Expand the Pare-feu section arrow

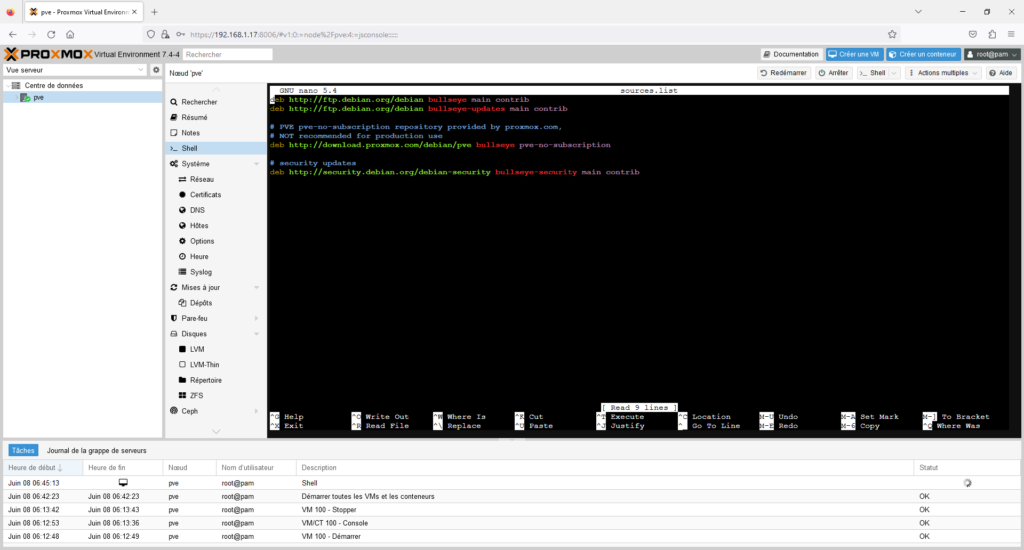256,318
